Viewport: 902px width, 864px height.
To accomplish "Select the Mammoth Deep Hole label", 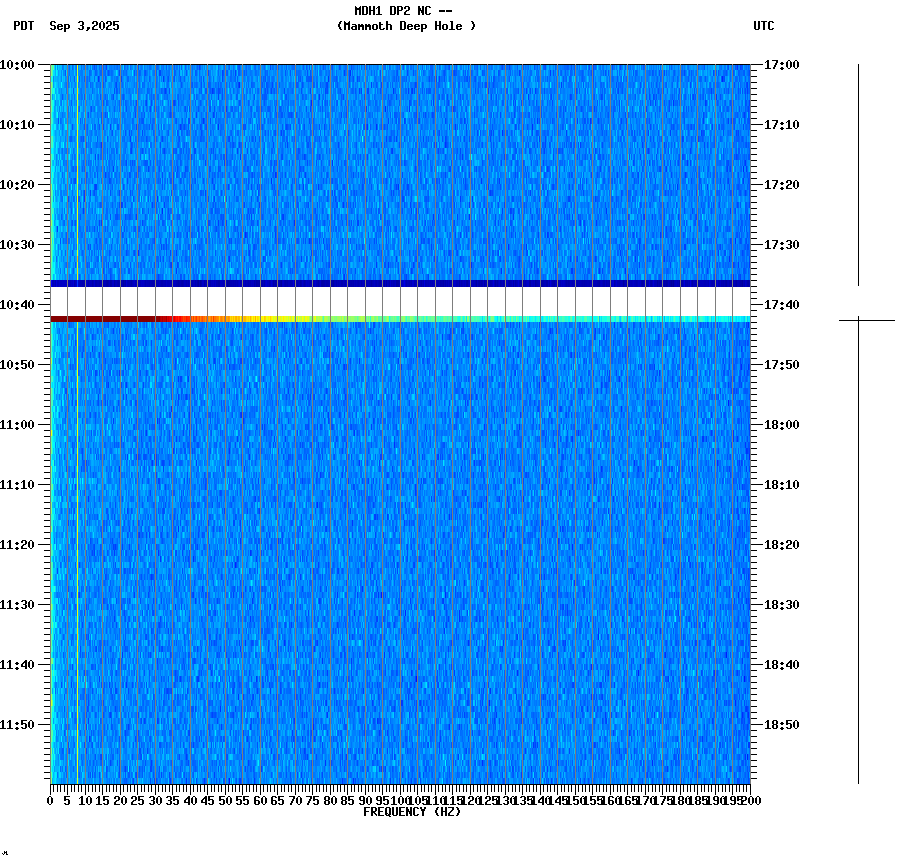I will (x=406, y=27).
